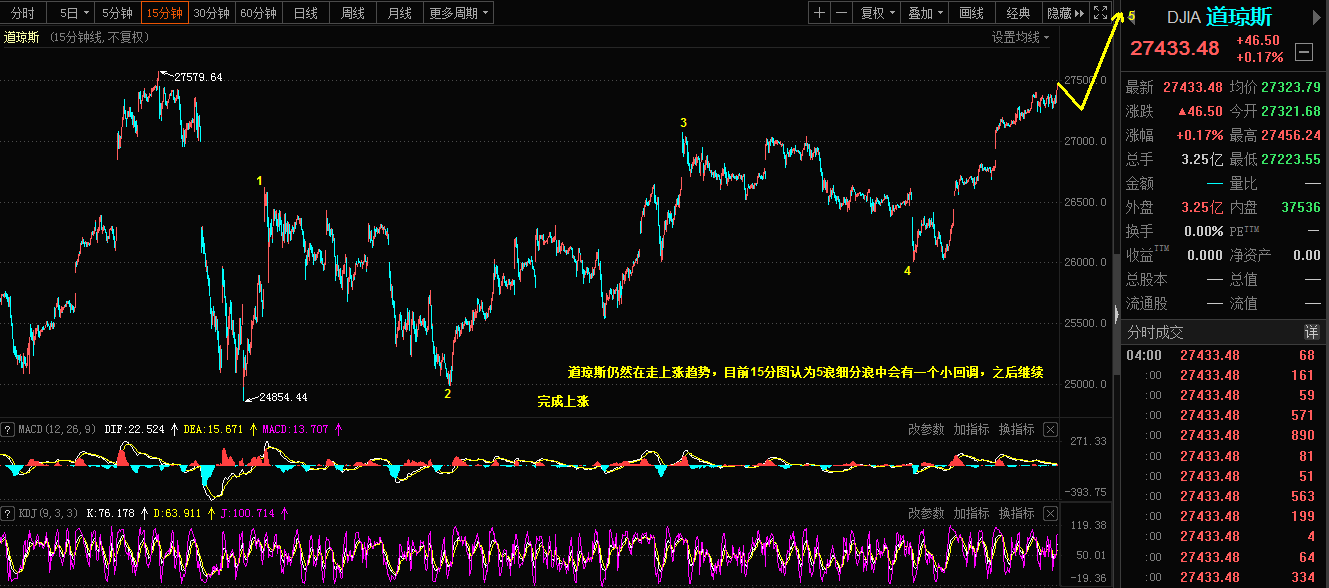
Task: Expand hidden panel with 隐藏 button
Action: click(1065, 13)
